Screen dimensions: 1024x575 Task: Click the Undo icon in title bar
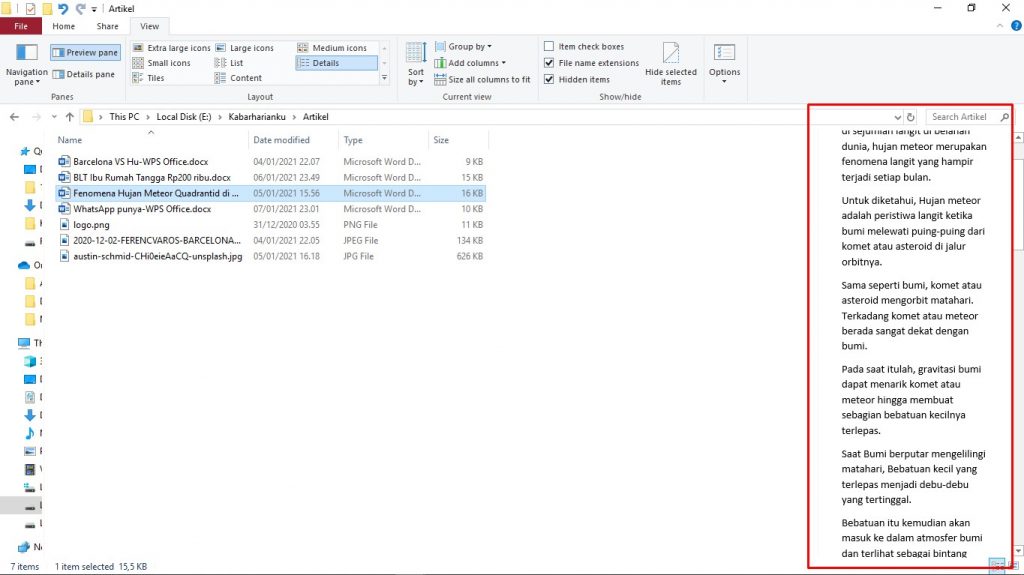[63, 8]
